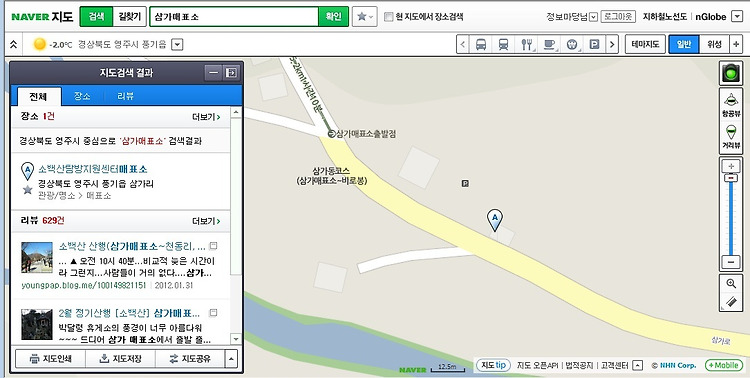Click results panel scrollbar down arrow
The width and height of the screenshot is (750, 378).
click(x=235, y=339)
